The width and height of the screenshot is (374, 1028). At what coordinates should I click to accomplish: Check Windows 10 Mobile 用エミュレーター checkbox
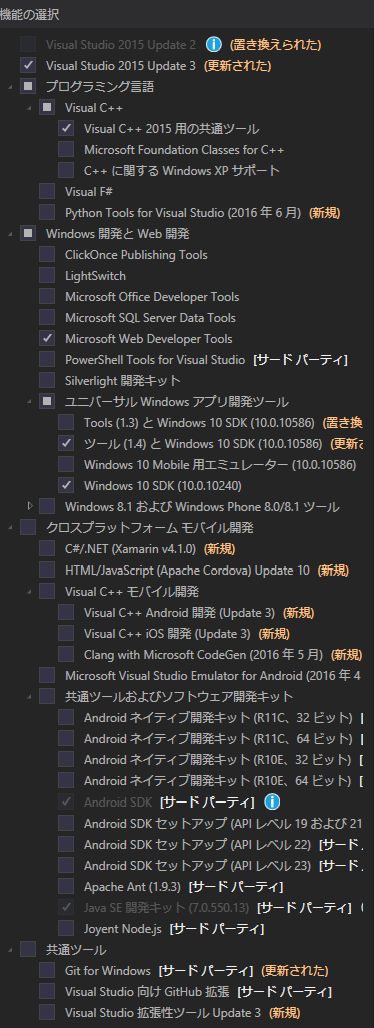click(x=66, y=464)
